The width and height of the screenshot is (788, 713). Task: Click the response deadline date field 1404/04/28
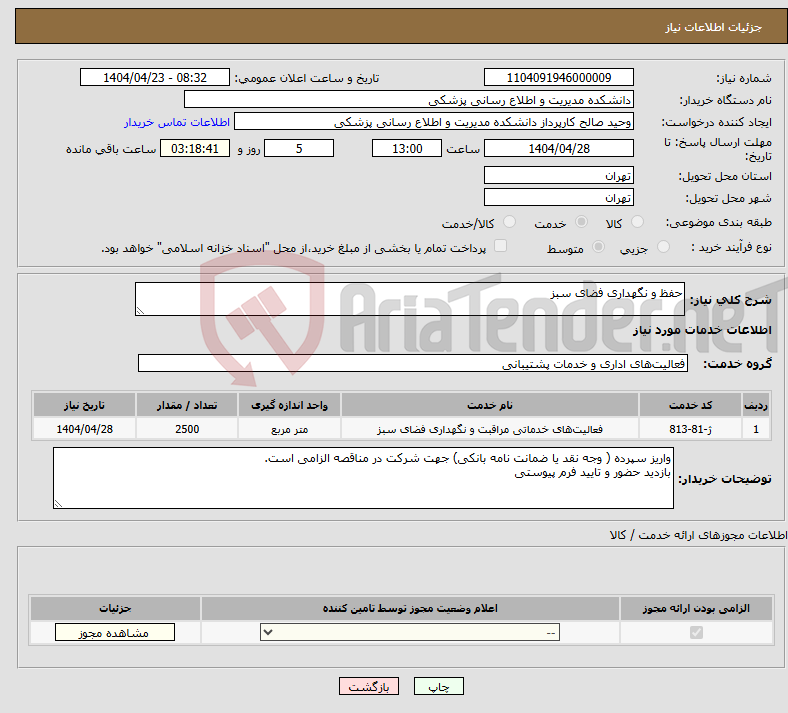[558, 148]
